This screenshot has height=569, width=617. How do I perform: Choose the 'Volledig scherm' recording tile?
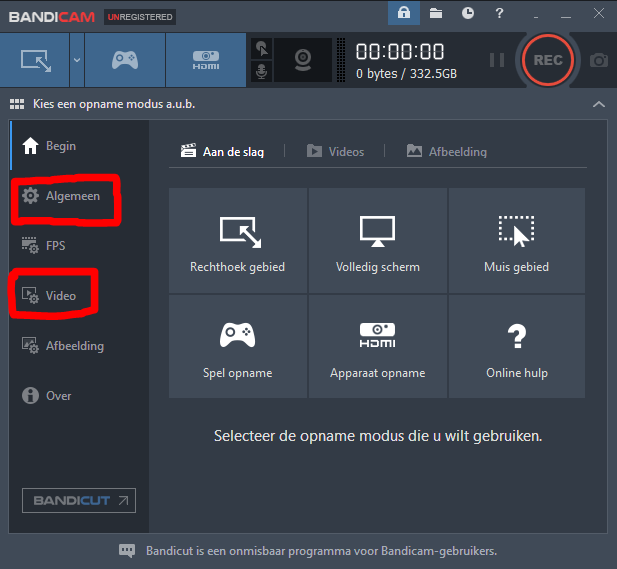378,240
